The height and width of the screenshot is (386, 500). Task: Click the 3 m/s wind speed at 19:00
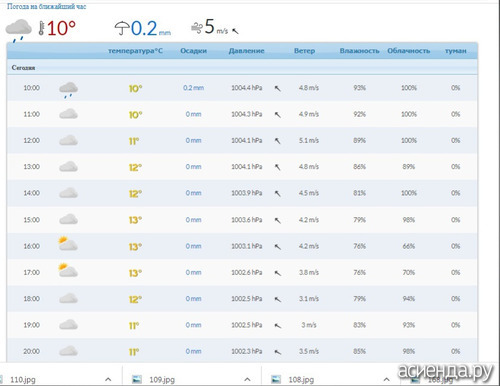tap(309, 325)
